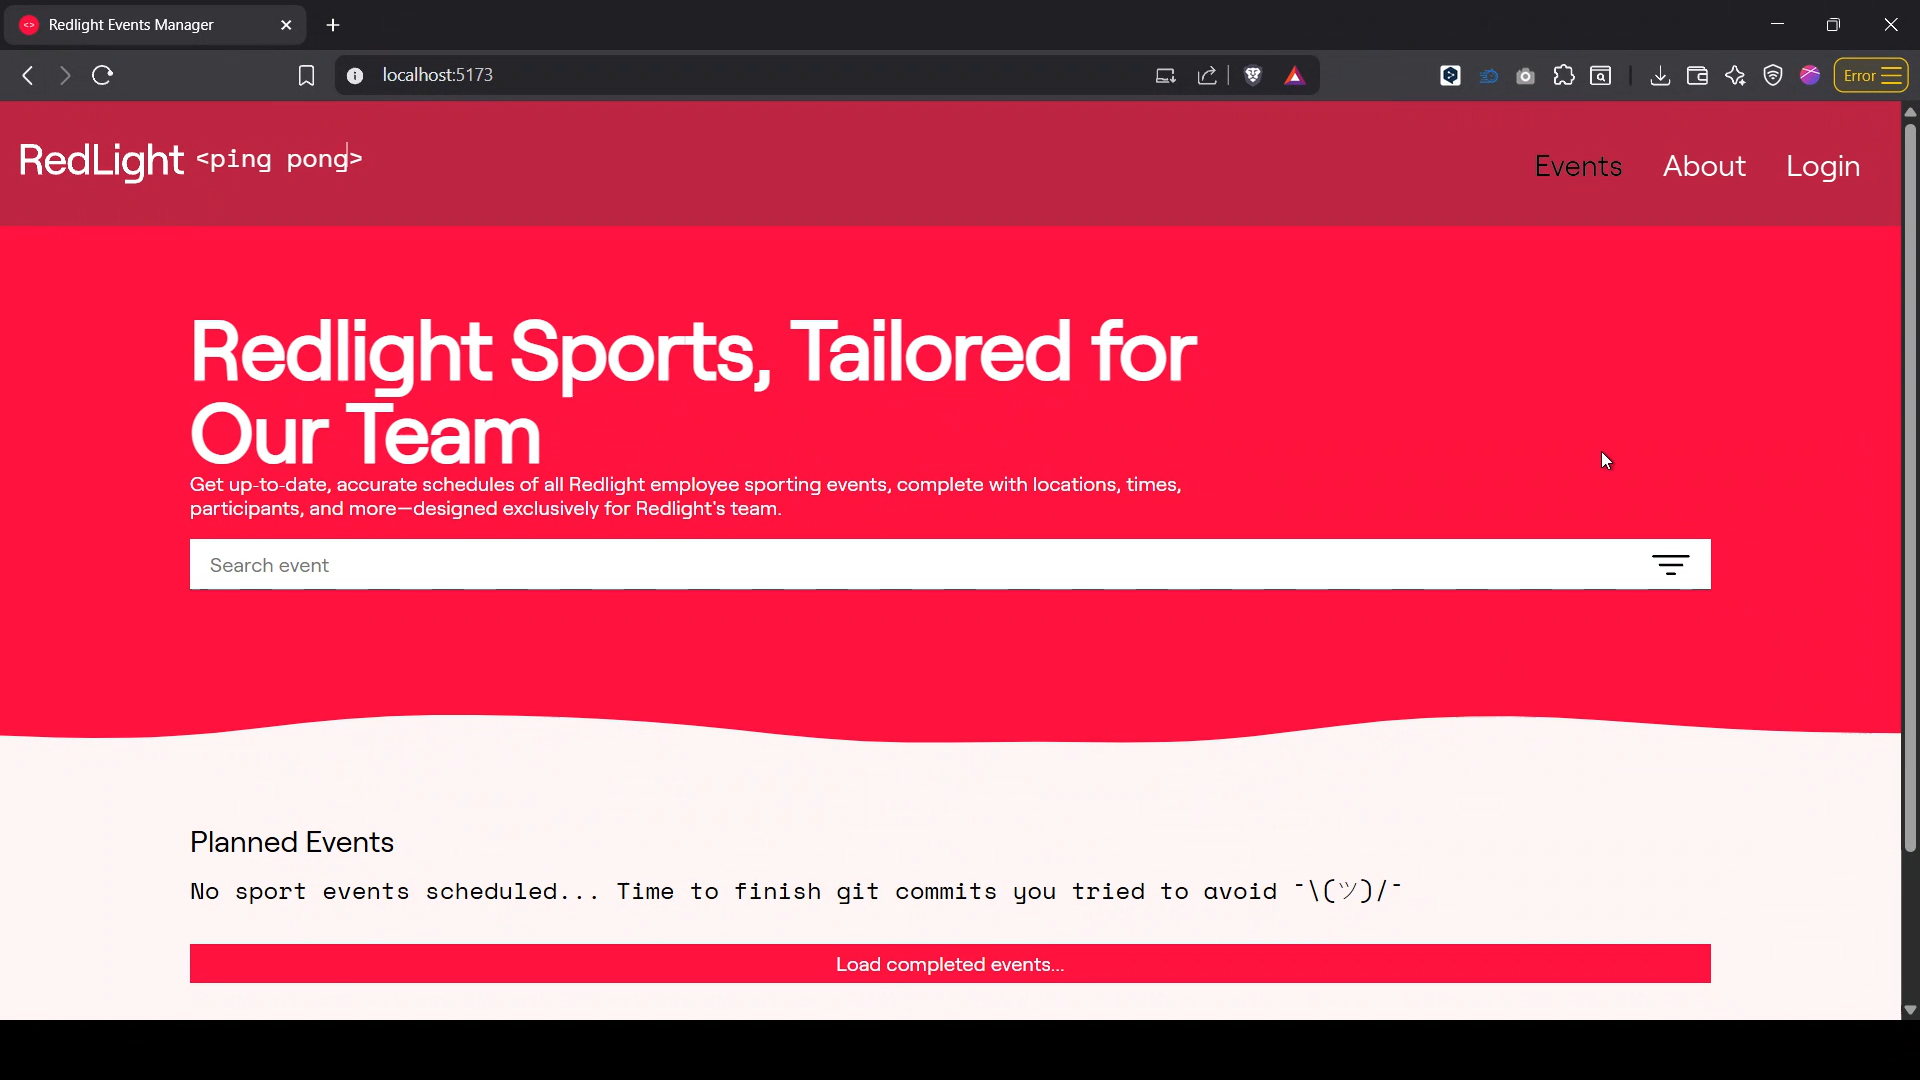Click the page vertical scrollbar thumb
Viewport: 1920px width, 1080px height.
pos(1910,487)
